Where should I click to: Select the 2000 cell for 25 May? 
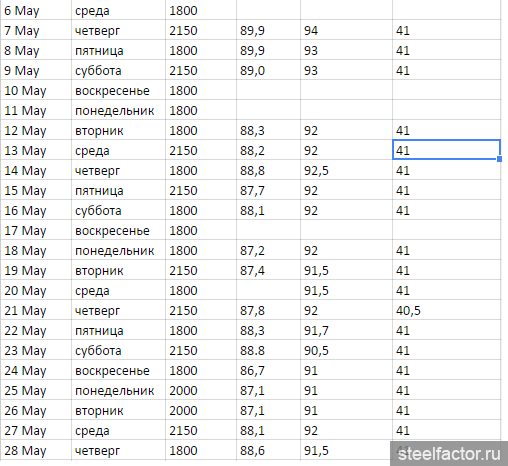(x=201, y=390)
